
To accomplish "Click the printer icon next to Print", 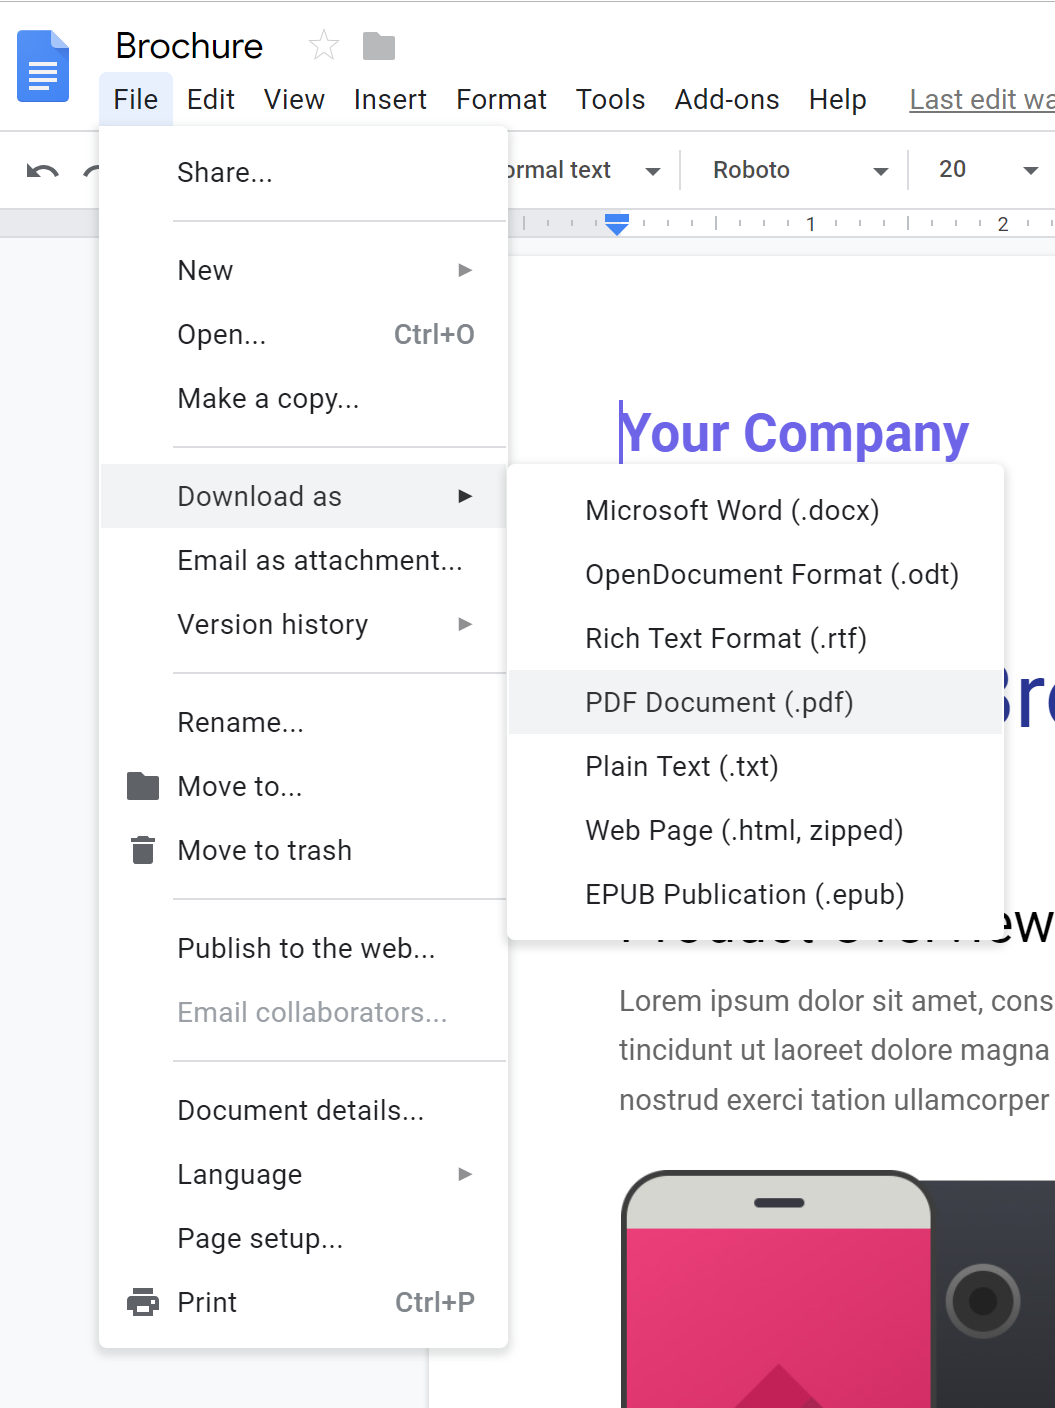I will [x=143, y=1302].
